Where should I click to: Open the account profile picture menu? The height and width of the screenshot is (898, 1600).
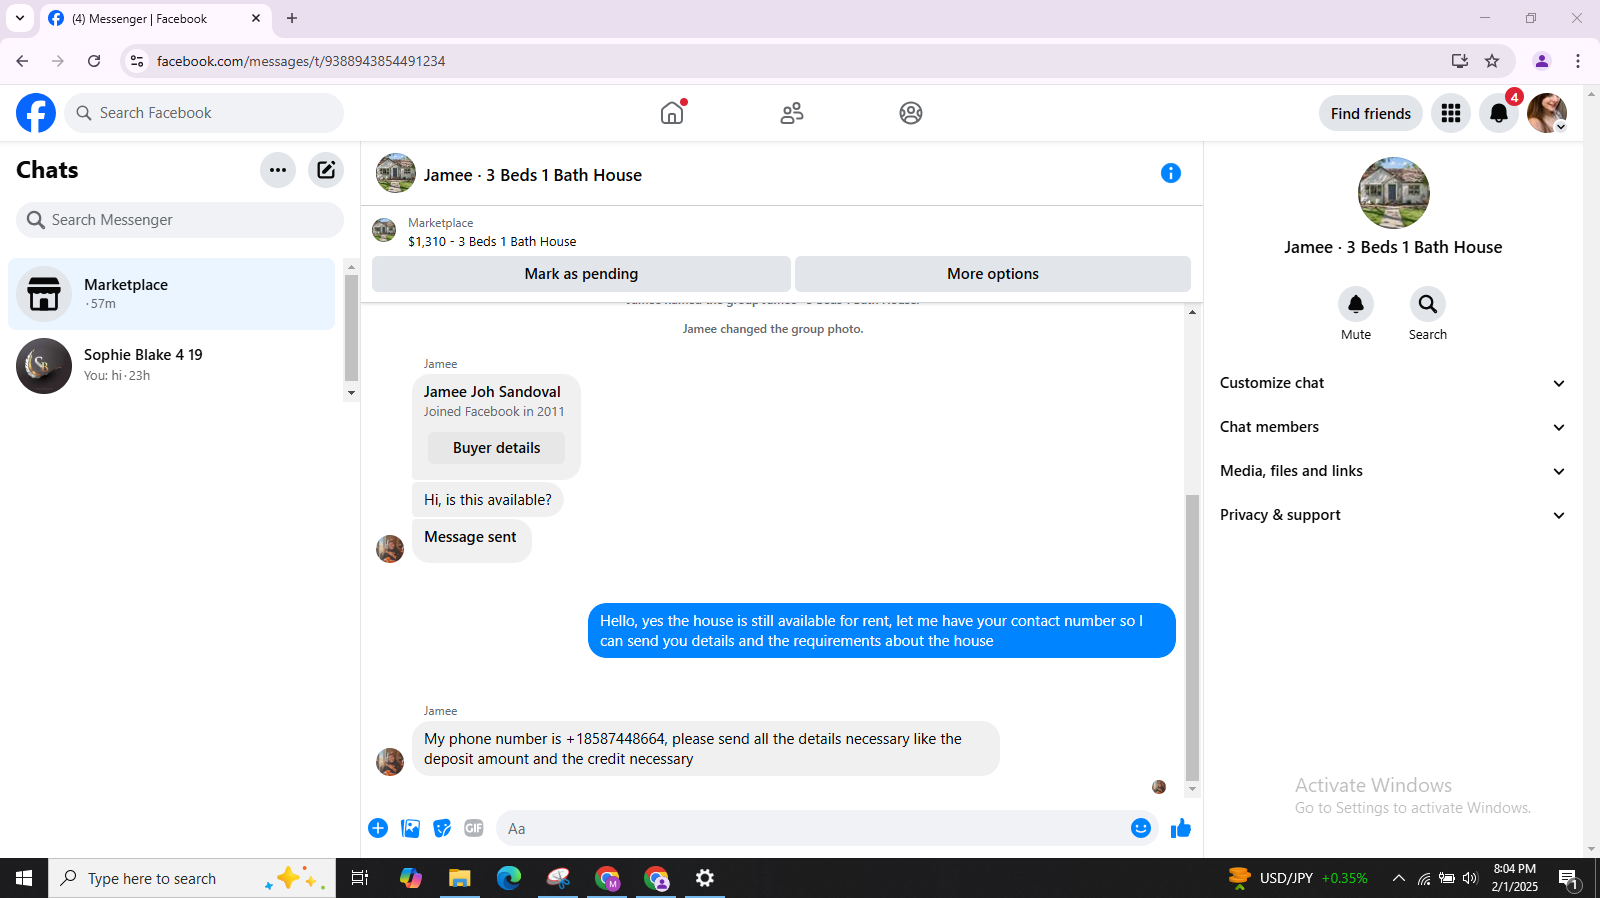pyautogui.click(x=1547, y=113)
